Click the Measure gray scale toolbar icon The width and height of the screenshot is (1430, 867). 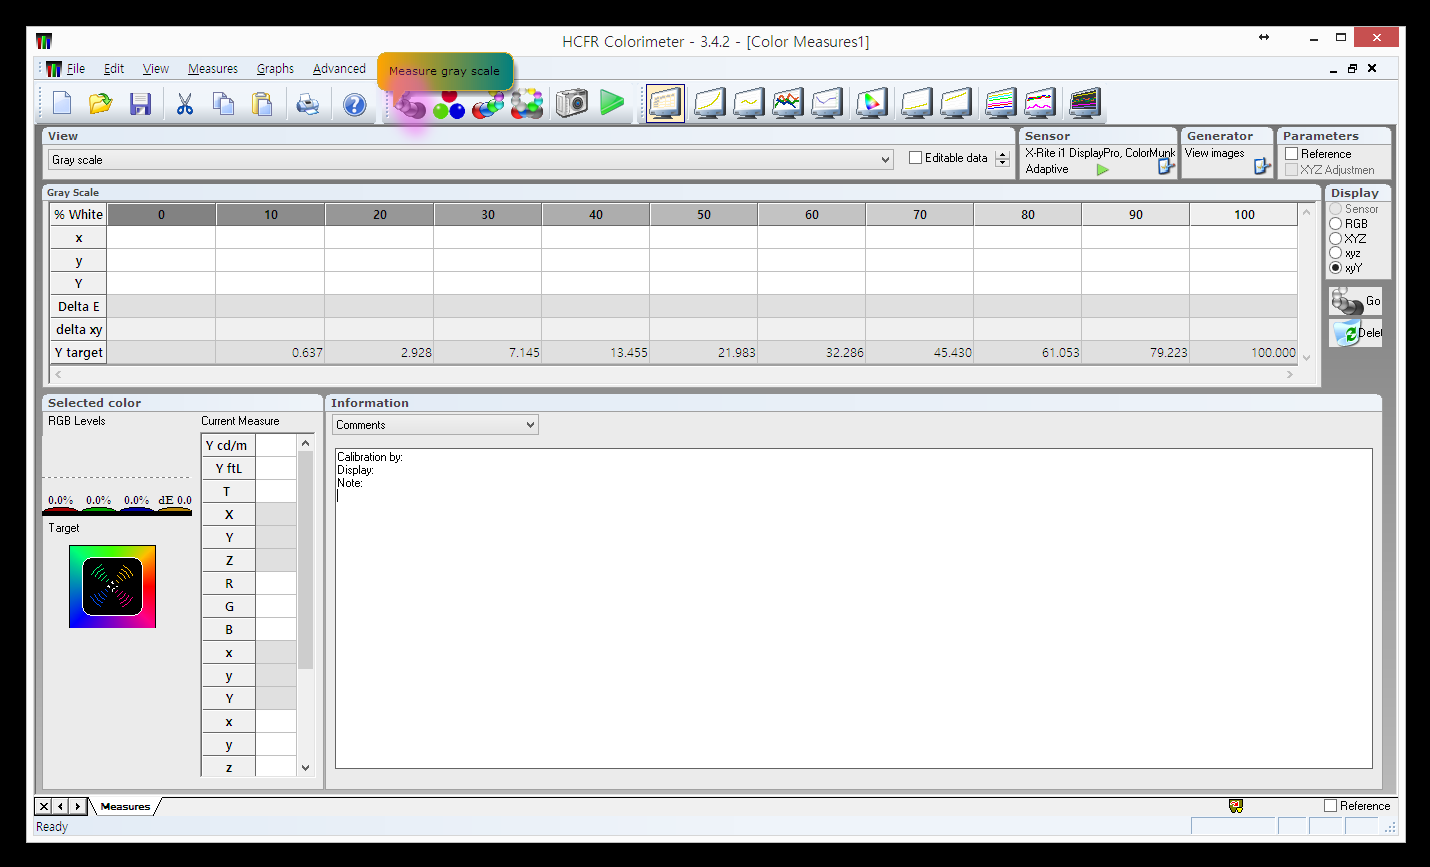click(x=409, y=104)
